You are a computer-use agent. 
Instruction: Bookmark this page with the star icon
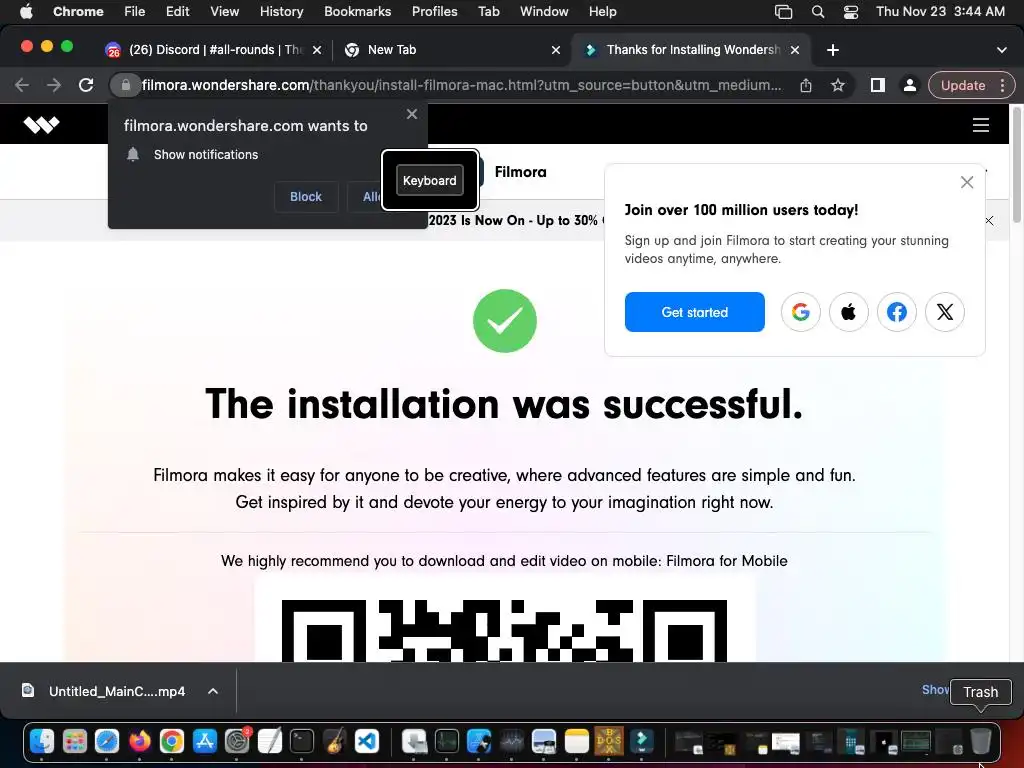tap(838, 86)
